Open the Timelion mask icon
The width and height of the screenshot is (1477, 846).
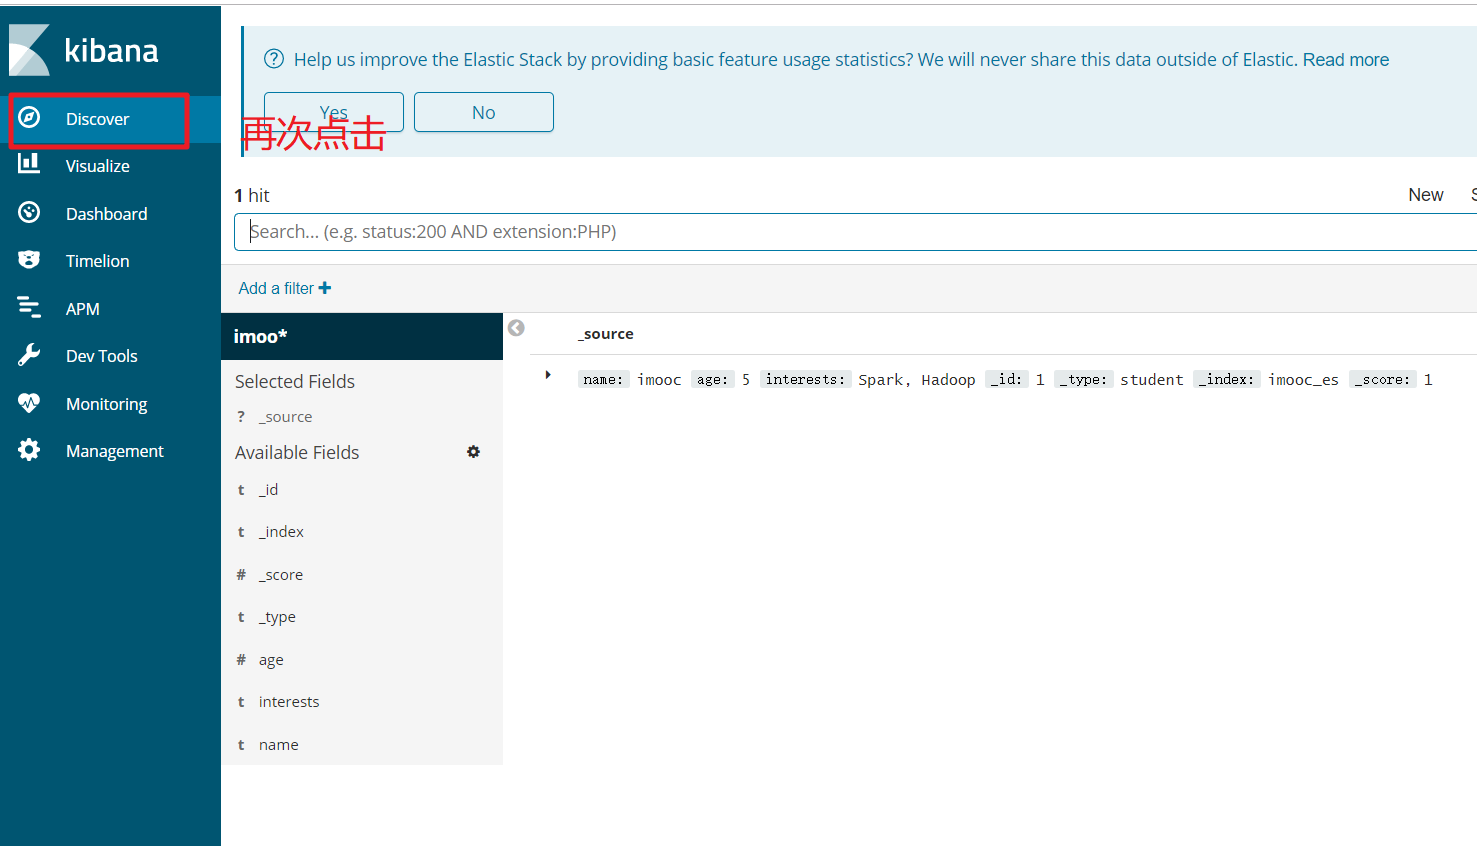(x=29, y=260)
